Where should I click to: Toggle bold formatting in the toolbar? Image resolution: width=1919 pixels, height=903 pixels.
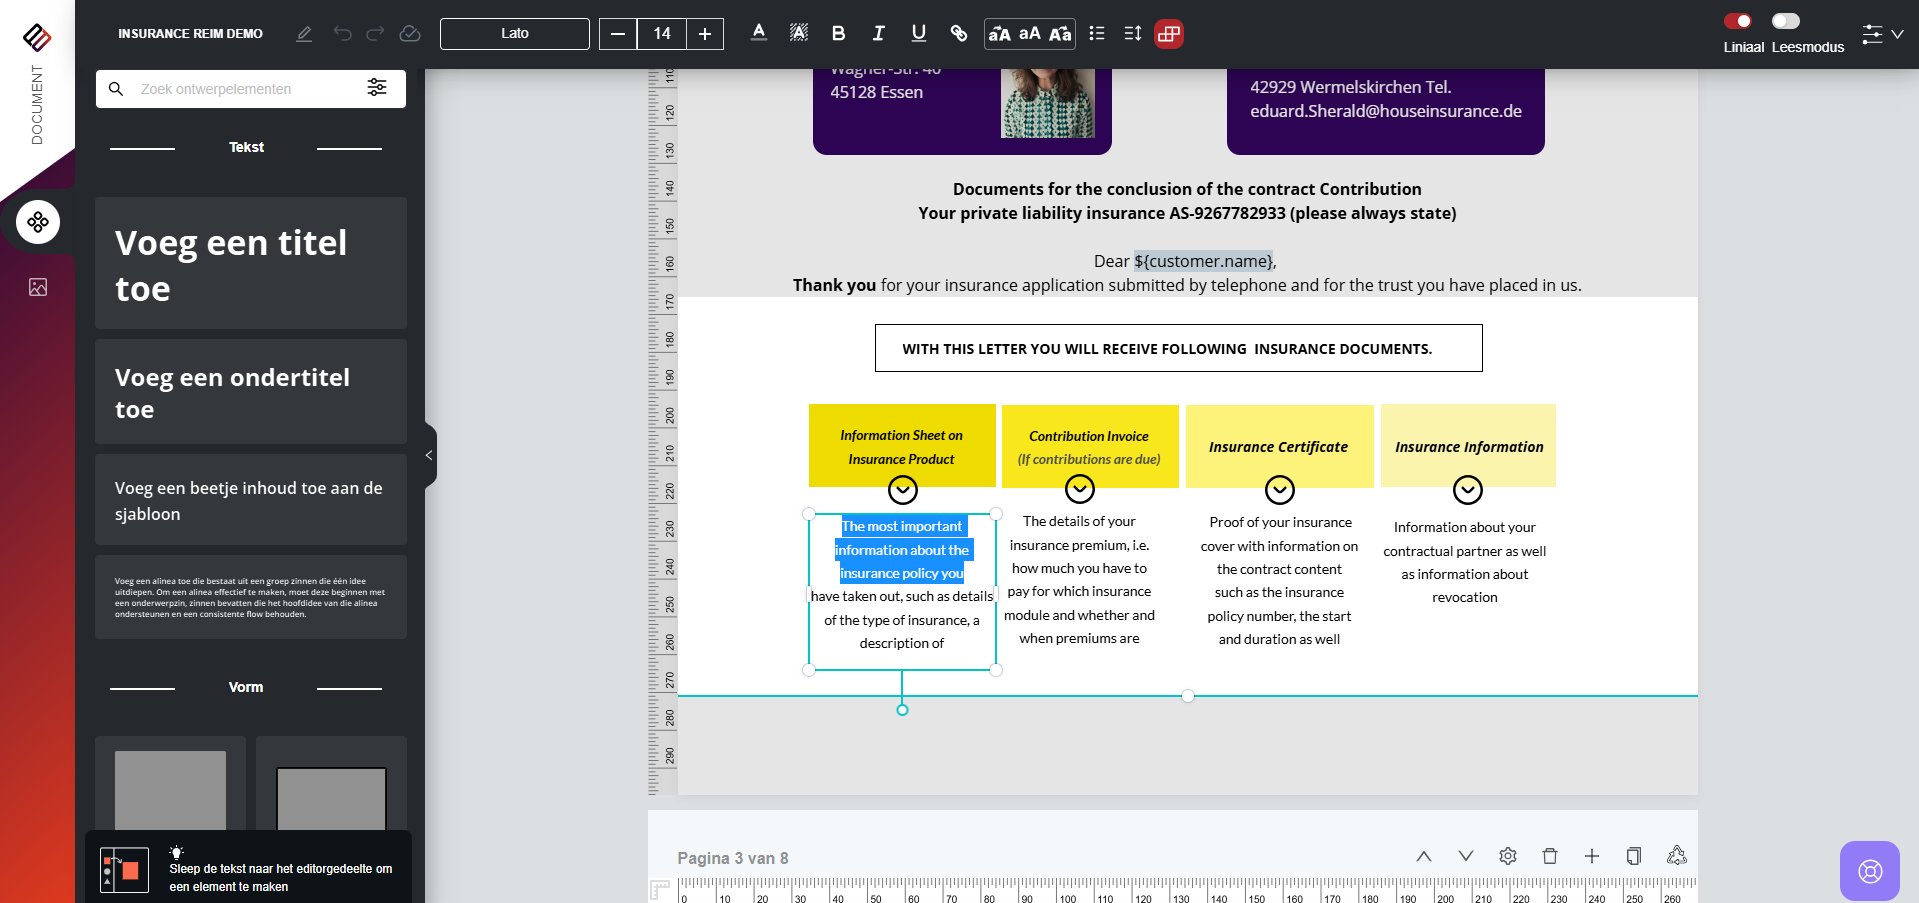click(x=838, y=34)
